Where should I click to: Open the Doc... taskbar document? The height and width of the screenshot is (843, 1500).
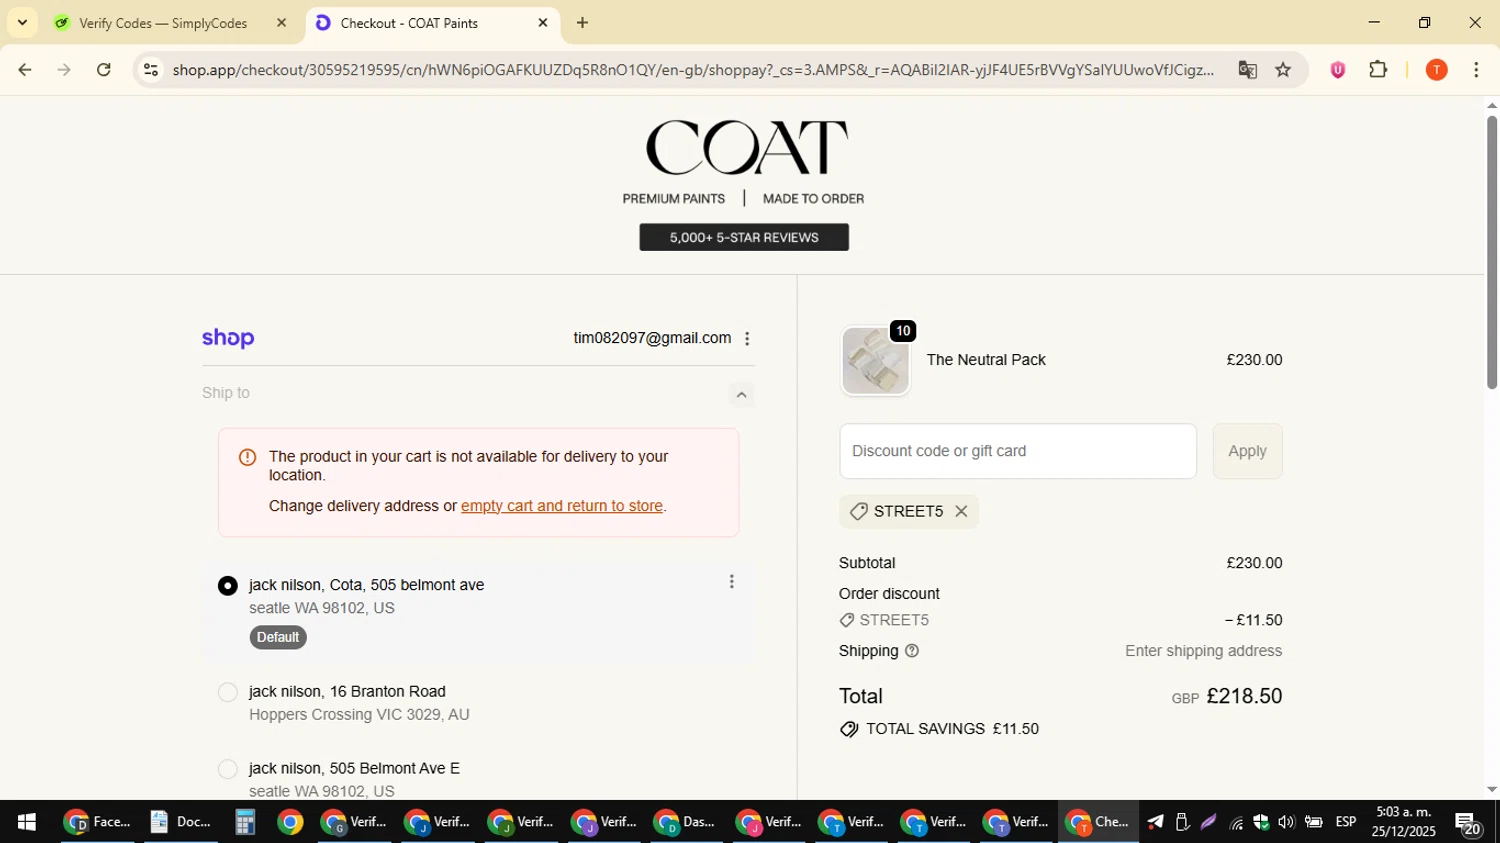point(180,822)
